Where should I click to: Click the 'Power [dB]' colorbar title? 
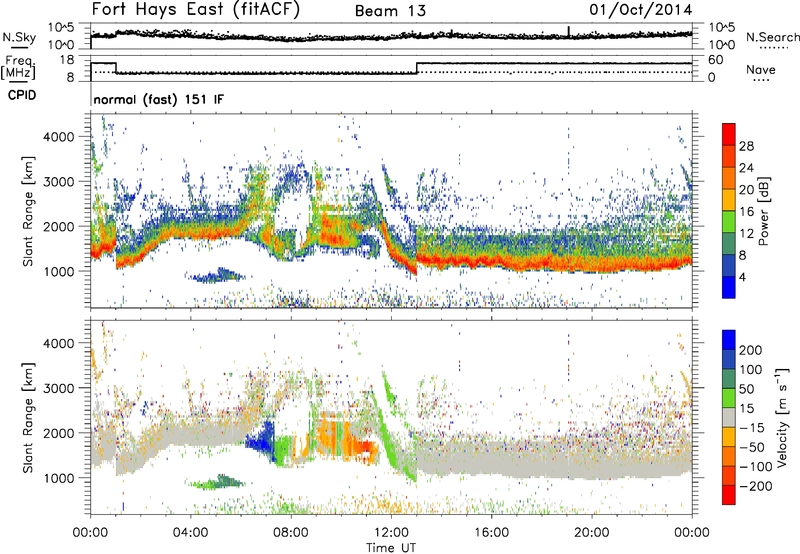pyautogui.click(x=763, y=211)
